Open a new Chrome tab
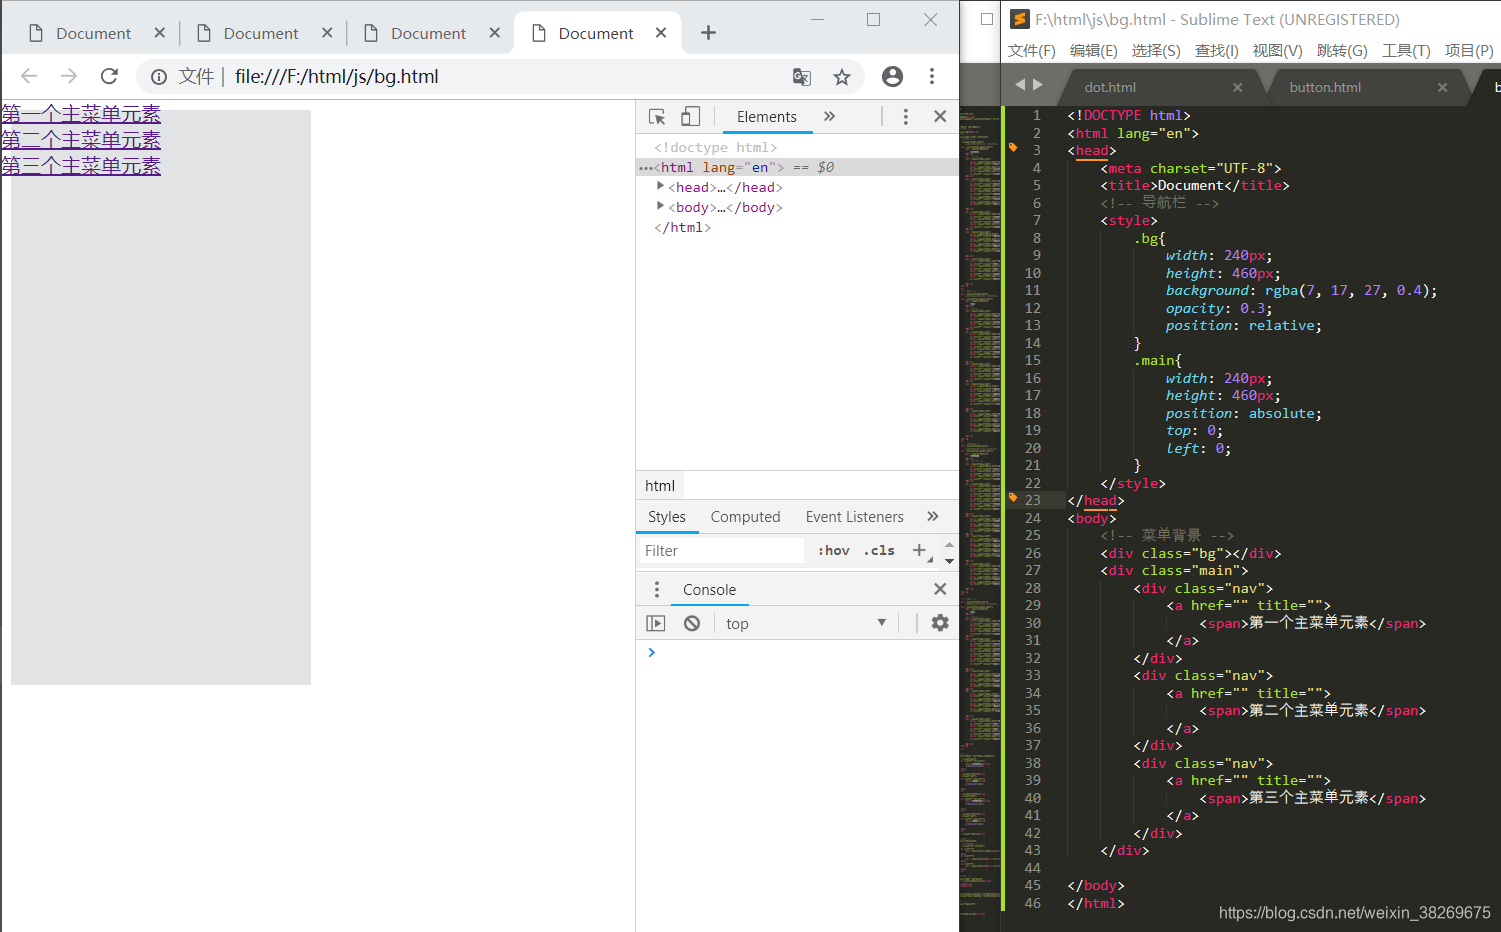 tap(708, 33)
